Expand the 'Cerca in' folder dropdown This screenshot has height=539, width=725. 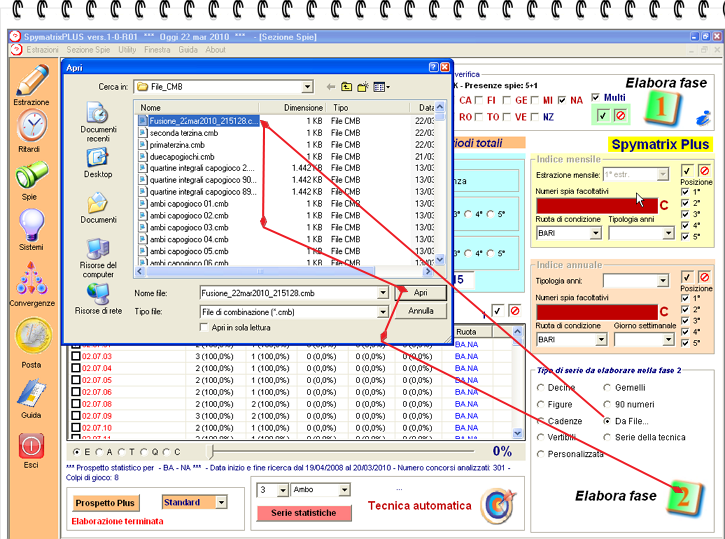click(307, 87)
